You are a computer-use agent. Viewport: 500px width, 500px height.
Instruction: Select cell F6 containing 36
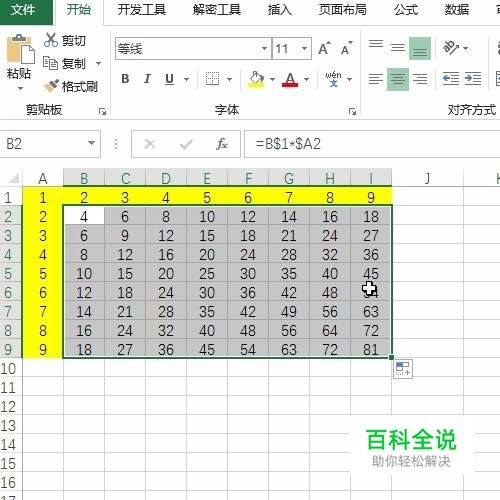(248, 292)
